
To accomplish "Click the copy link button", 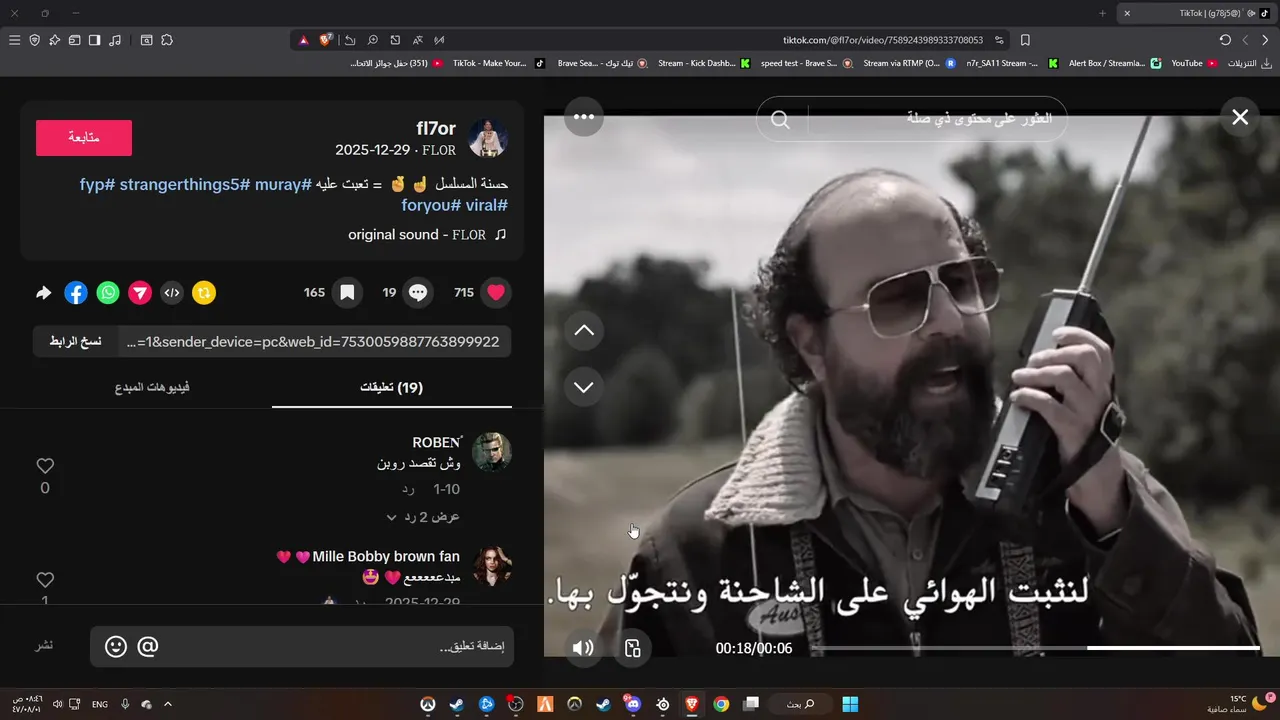I will click(76, 341).
